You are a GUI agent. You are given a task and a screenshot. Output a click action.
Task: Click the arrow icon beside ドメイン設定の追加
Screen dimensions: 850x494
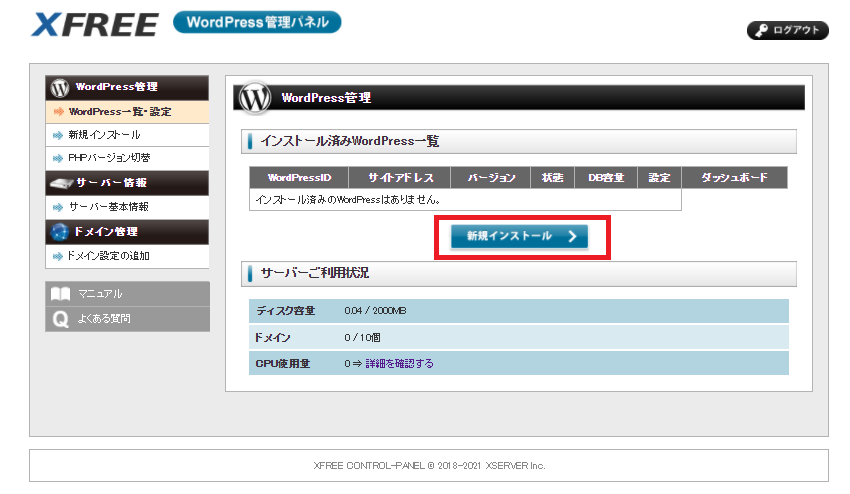57,256
